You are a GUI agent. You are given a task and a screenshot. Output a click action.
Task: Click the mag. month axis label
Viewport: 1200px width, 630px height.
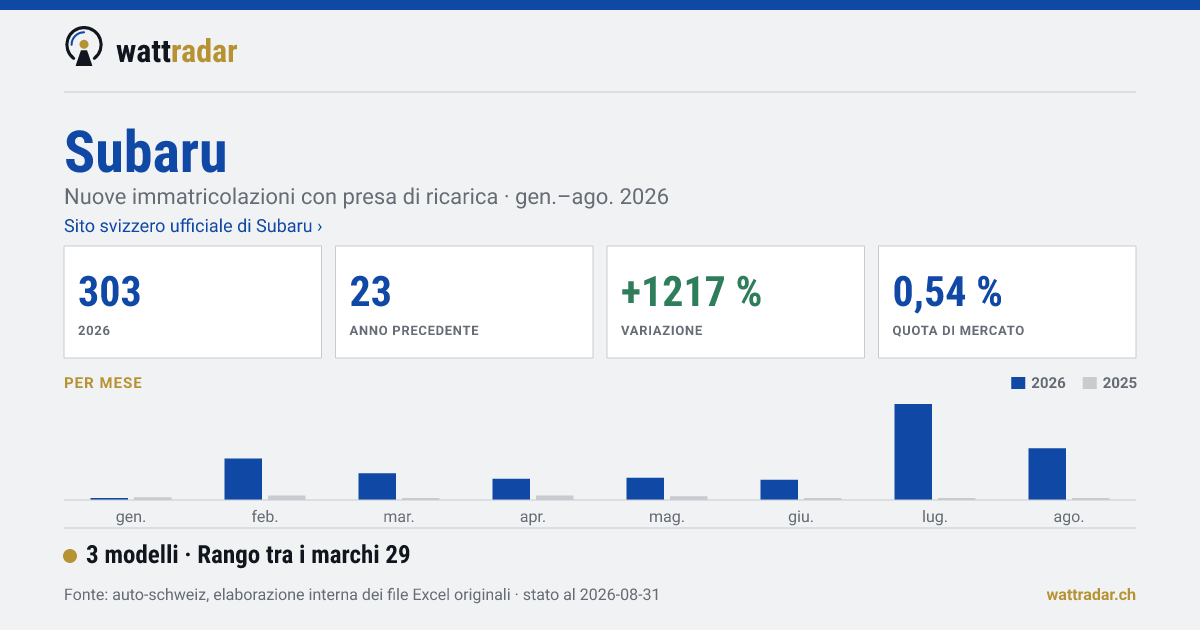tap(667, 517)
